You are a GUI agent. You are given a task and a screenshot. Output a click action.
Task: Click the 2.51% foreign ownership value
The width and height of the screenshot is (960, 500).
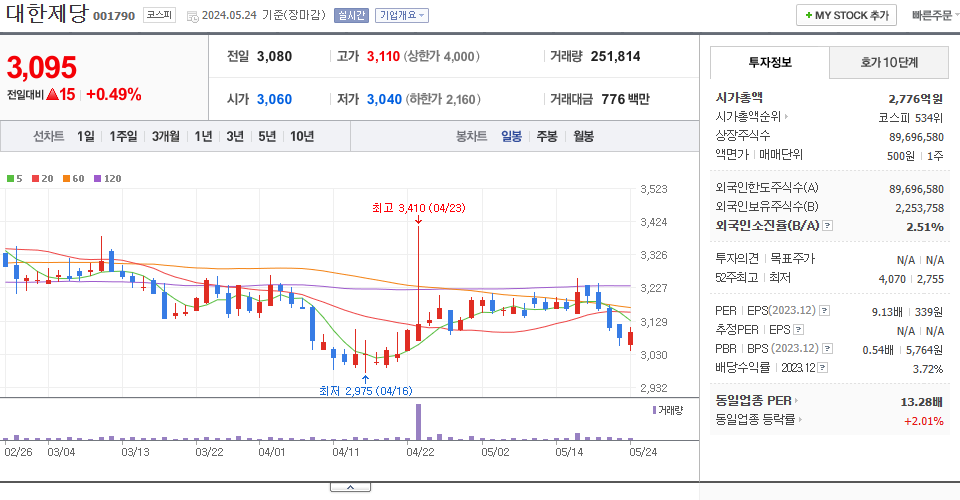(924, 227)
